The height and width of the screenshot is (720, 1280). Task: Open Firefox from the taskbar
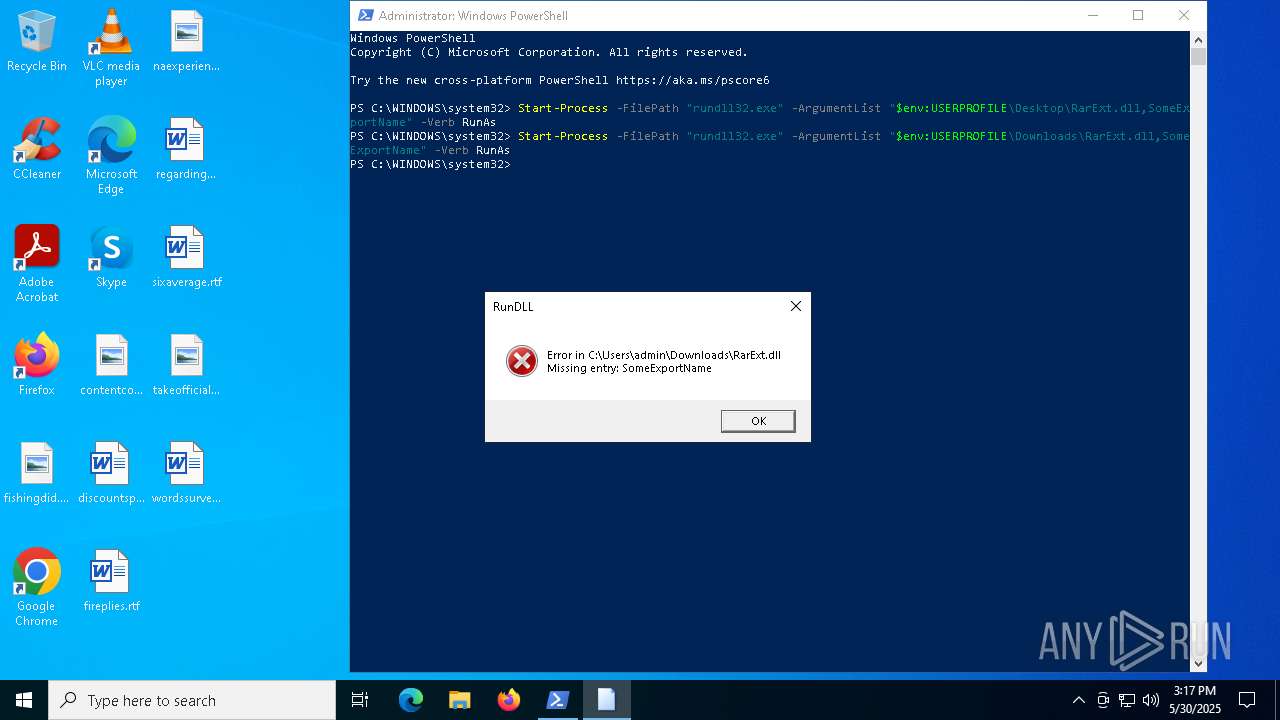[509, 700]
